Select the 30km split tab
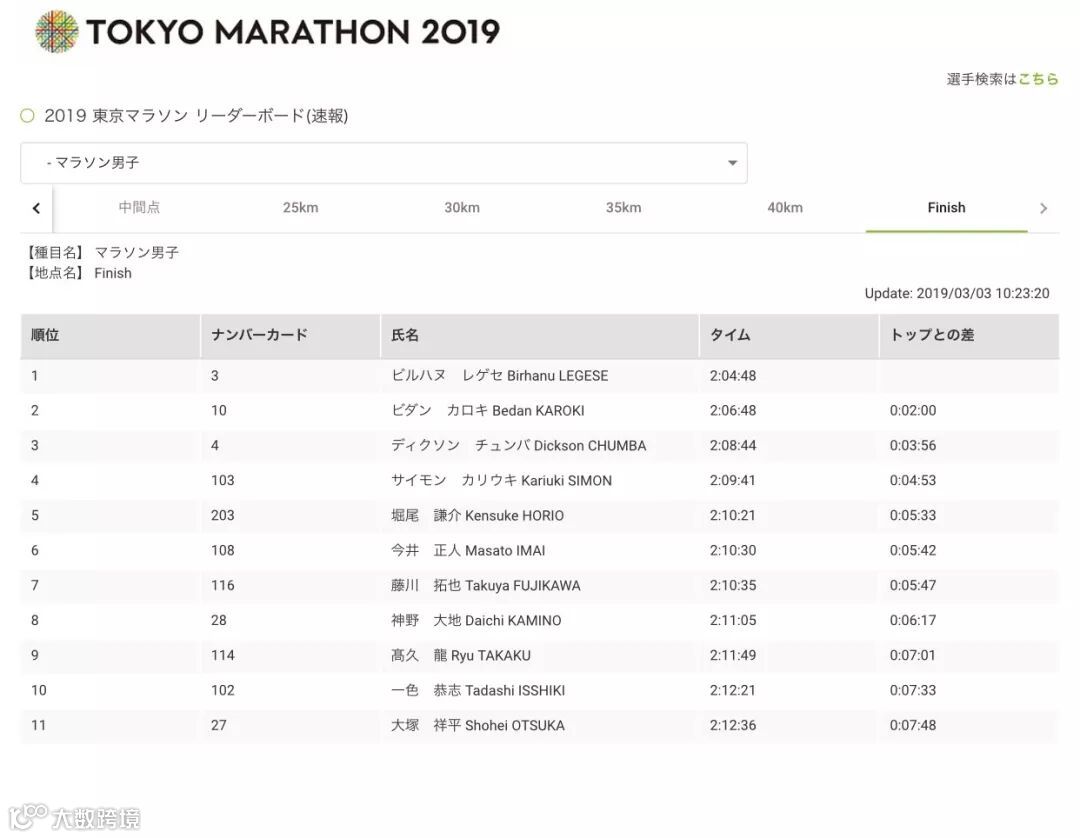Image resolution: width=1080 pixels, height=838 pixels. (x=462, y=208)
